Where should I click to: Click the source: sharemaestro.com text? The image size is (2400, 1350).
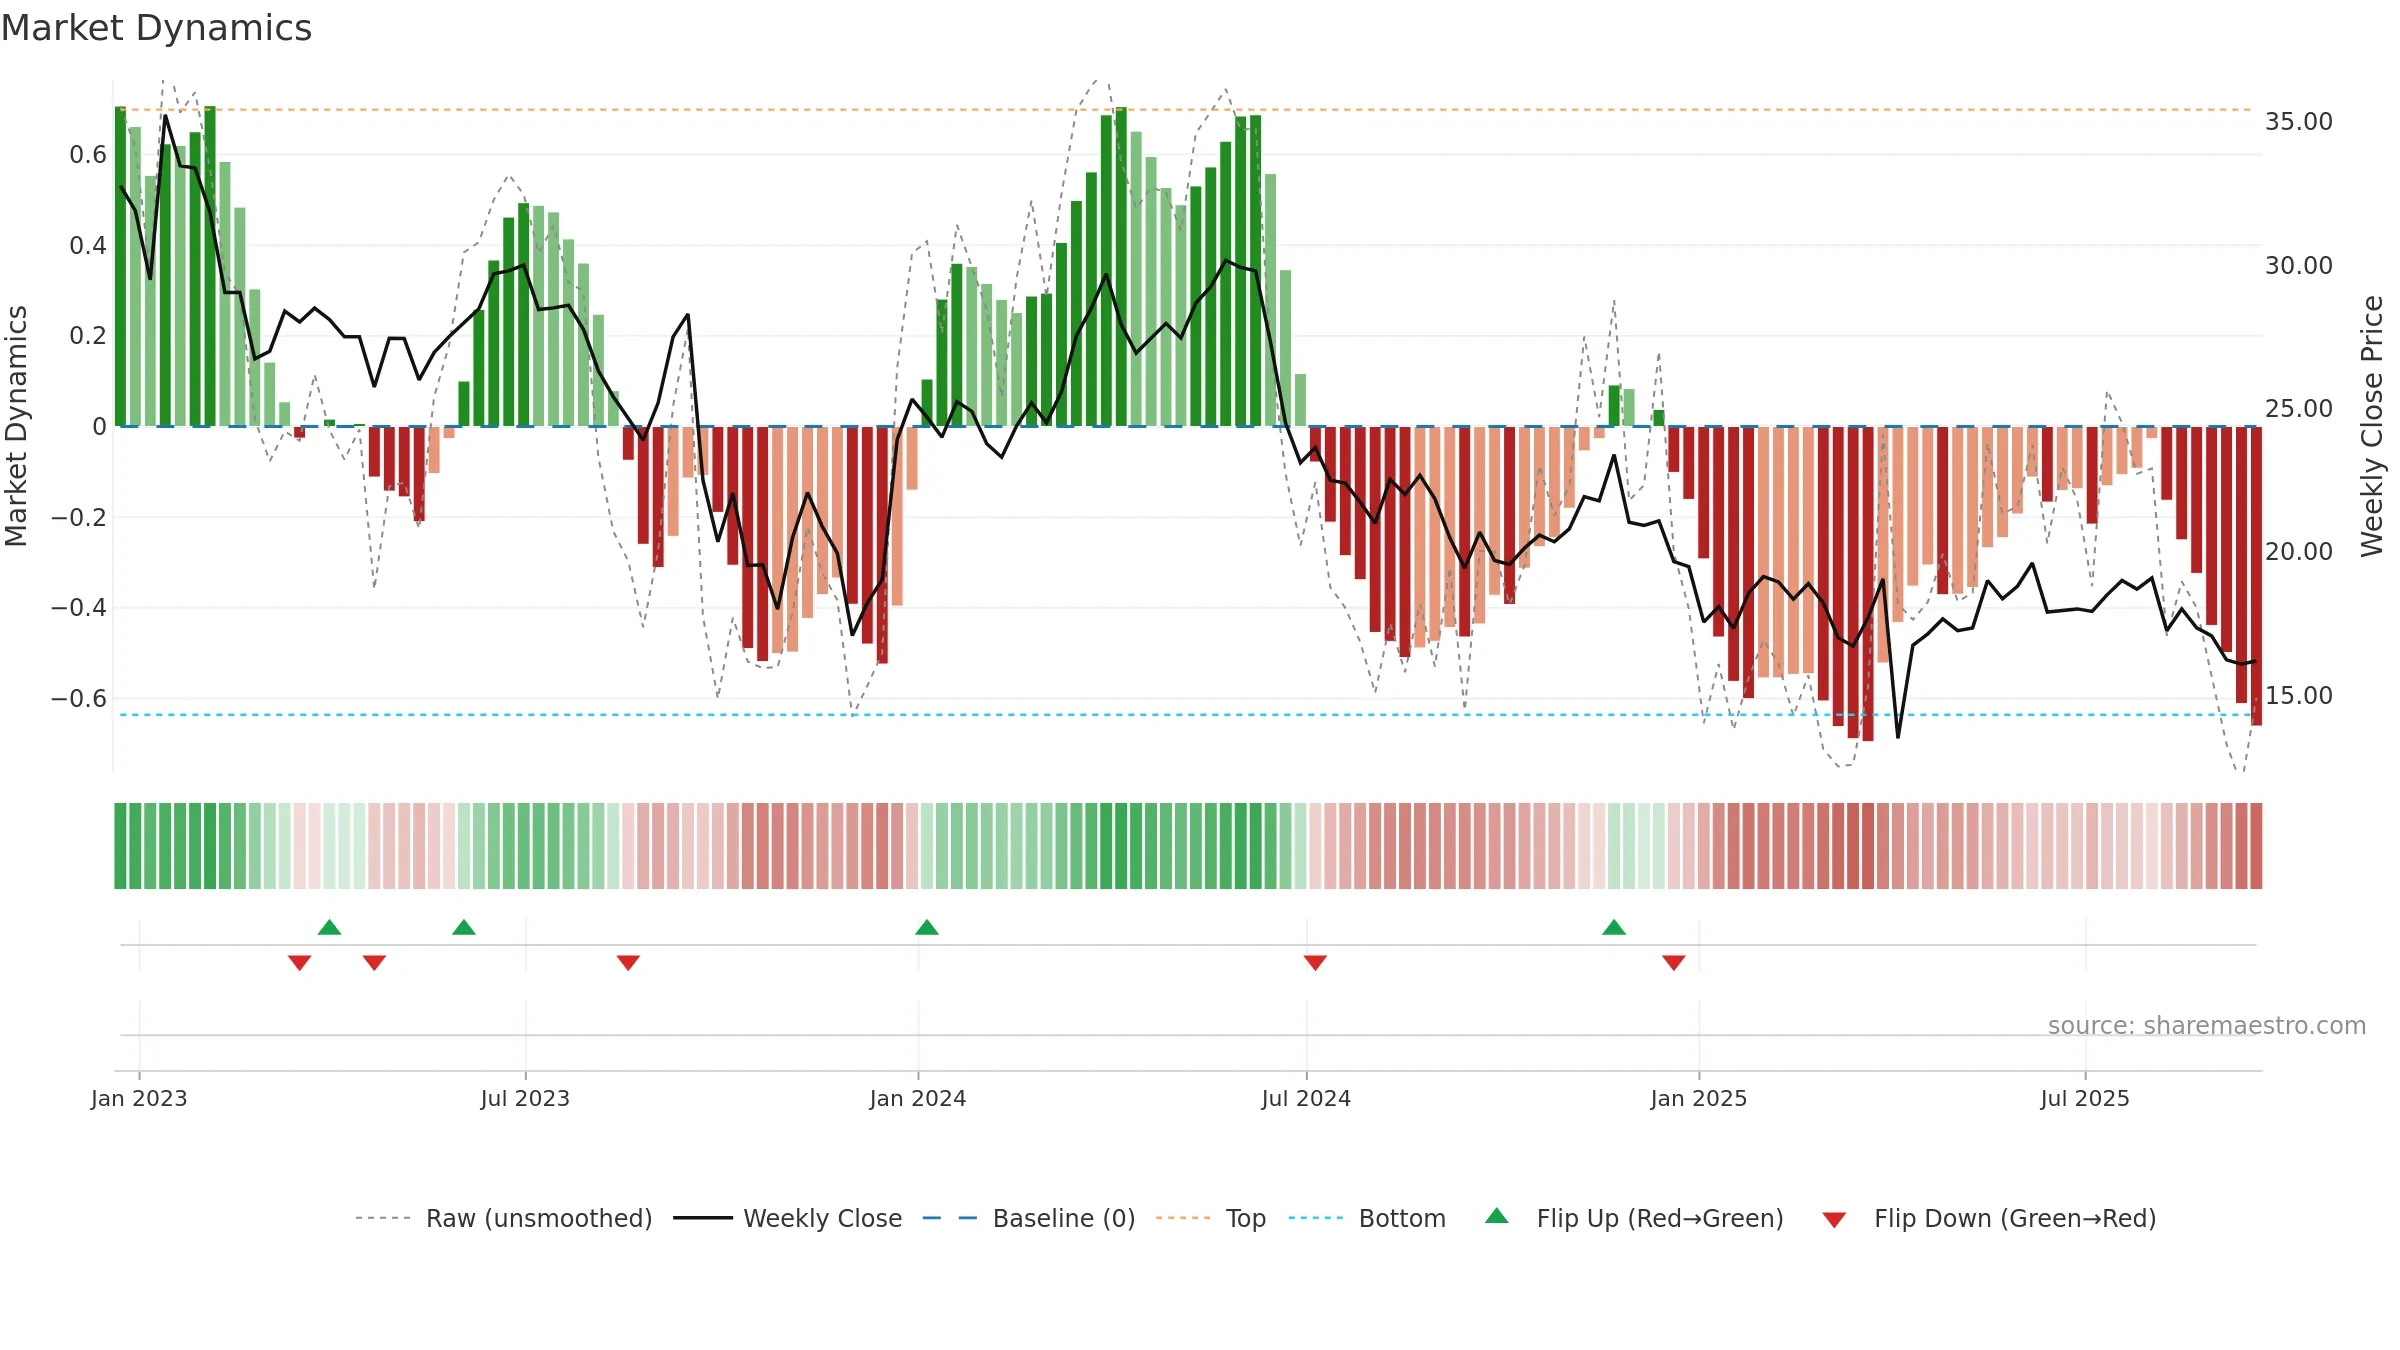click(2207, 1025)
